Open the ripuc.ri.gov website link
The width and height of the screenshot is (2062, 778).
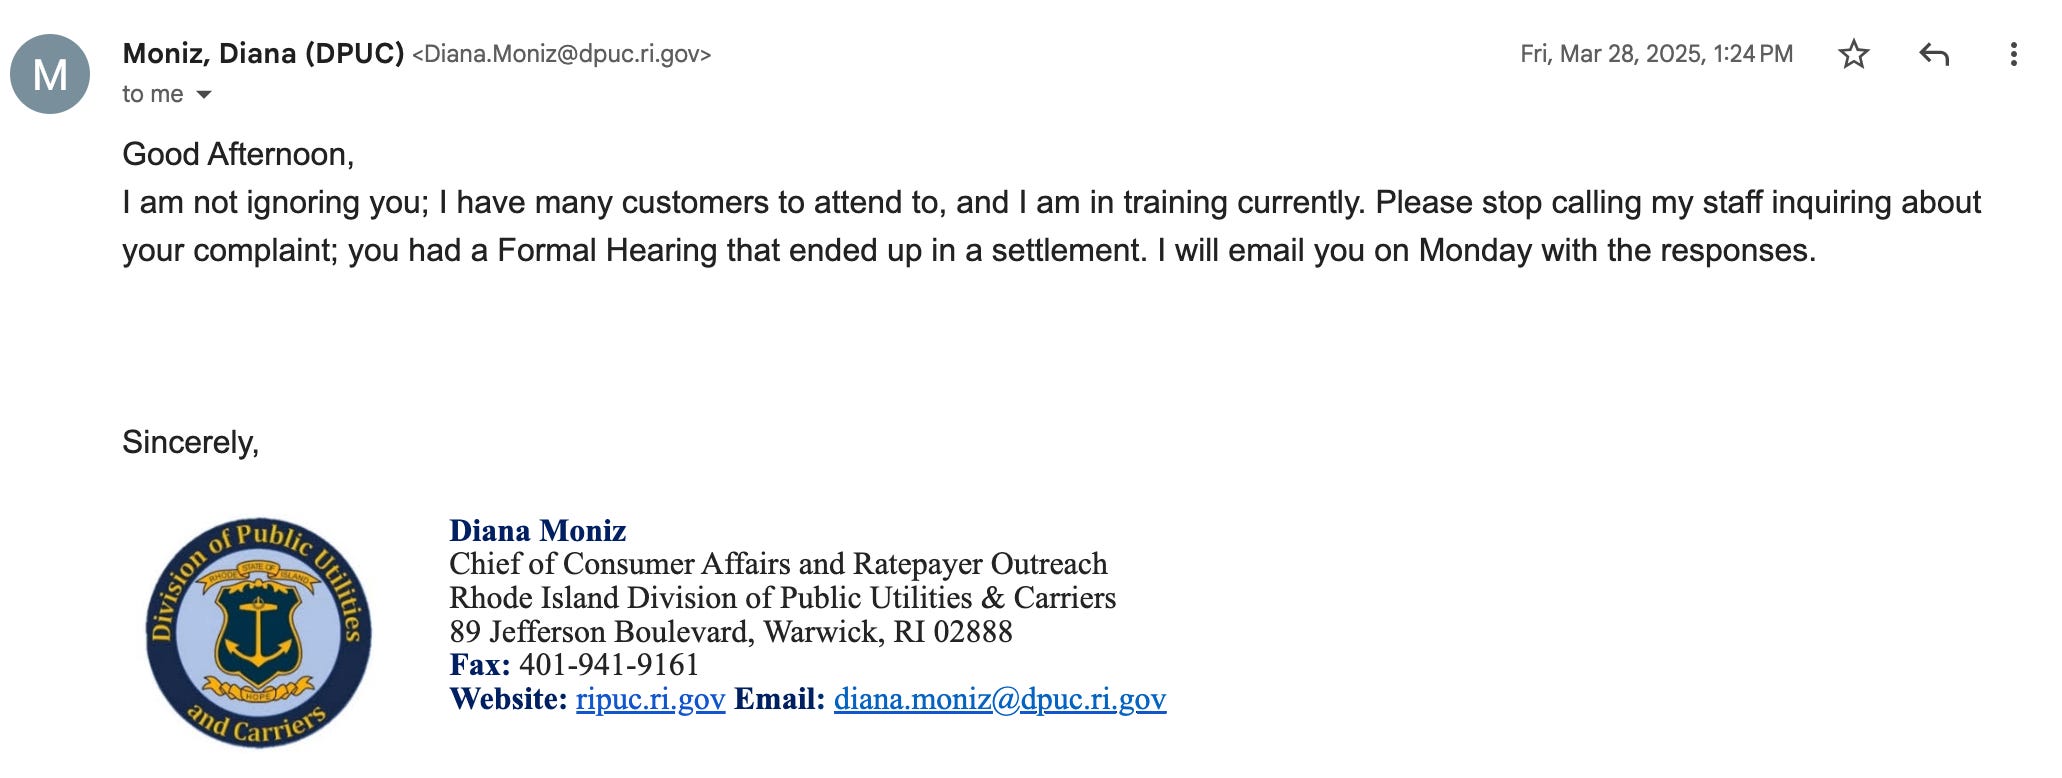click(x=650, y=699)
